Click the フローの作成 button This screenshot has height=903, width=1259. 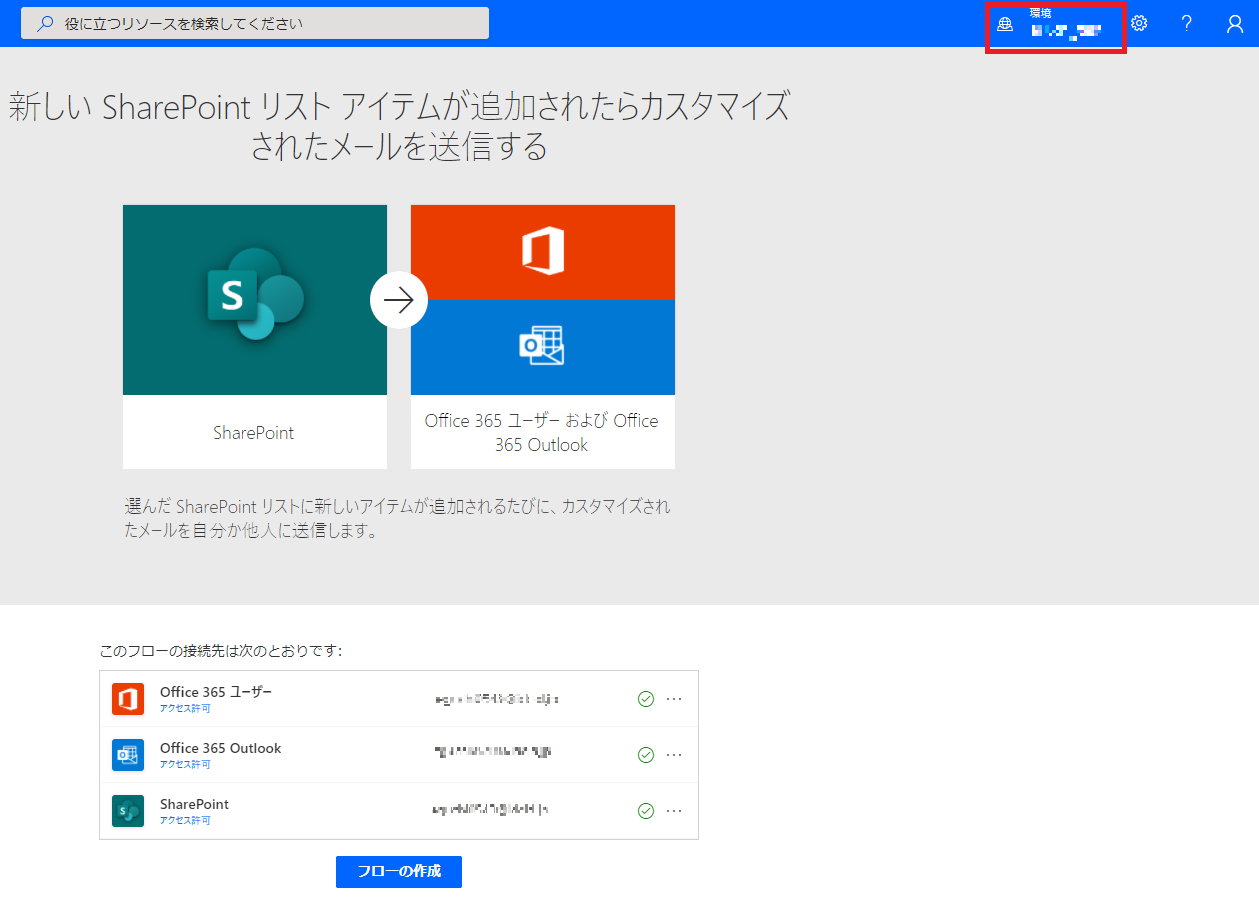[x=399, y=871]
